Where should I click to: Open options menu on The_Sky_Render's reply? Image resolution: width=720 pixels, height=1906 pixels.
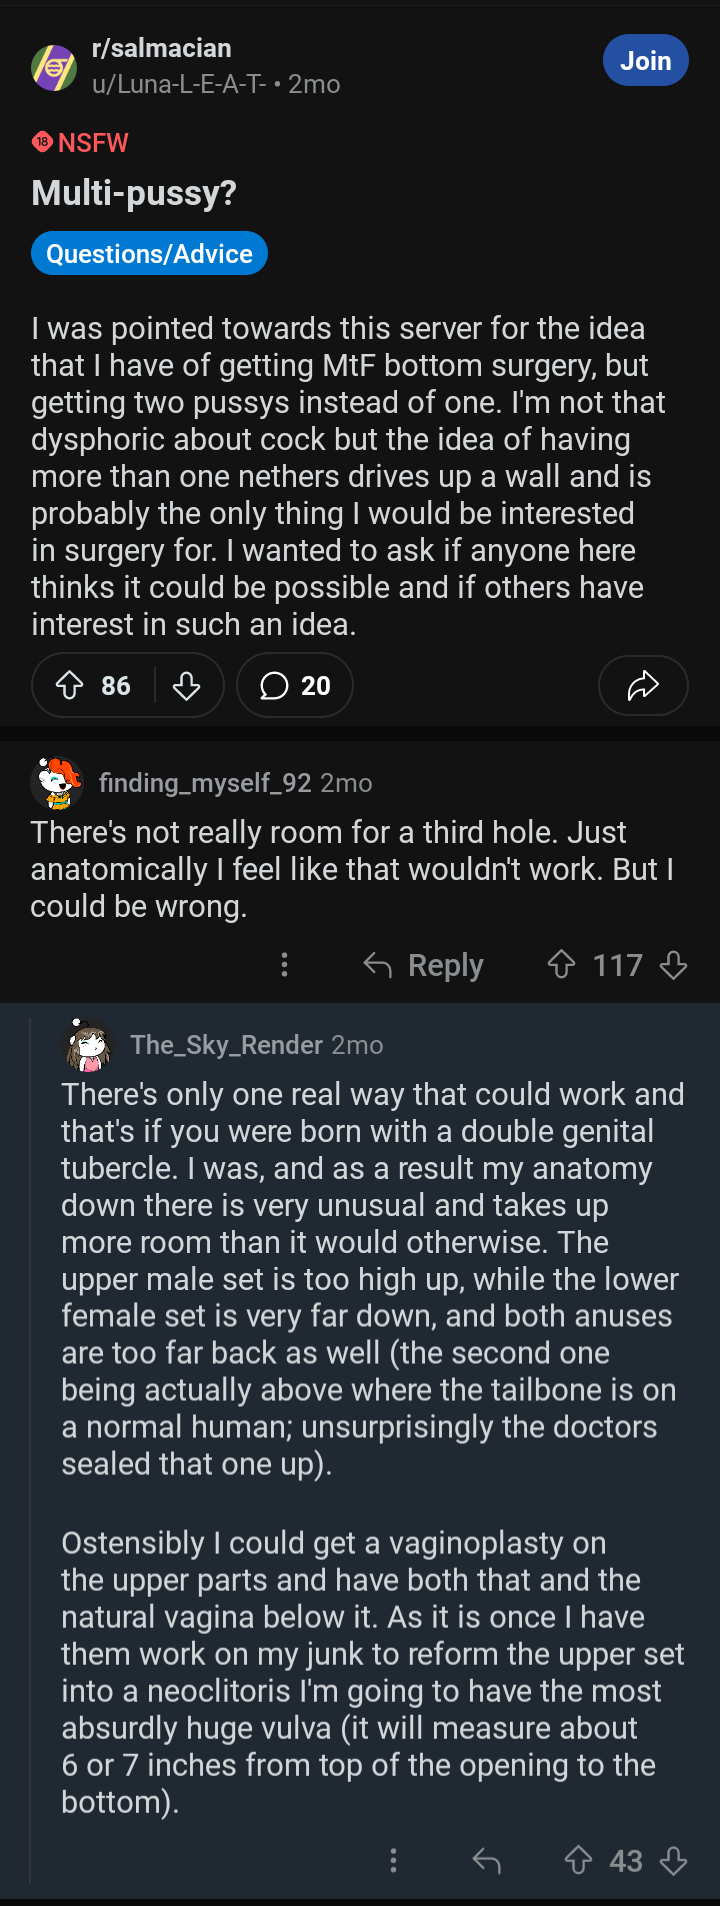[393, 1860]
